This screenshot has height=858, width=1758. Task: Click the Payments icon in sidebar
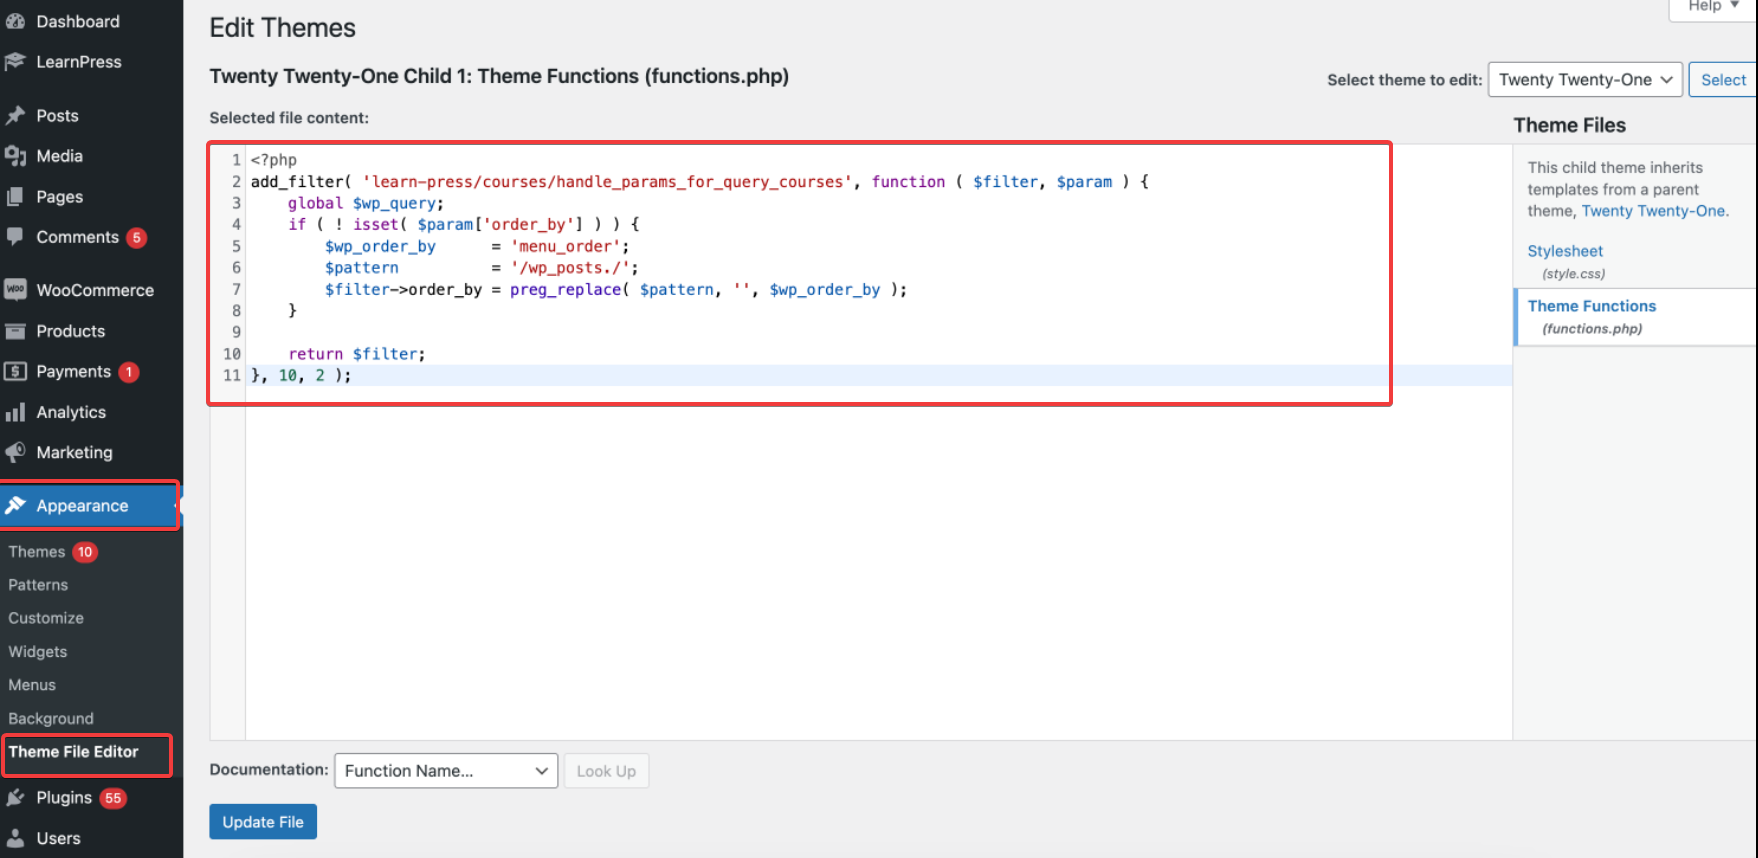(15, 372)
